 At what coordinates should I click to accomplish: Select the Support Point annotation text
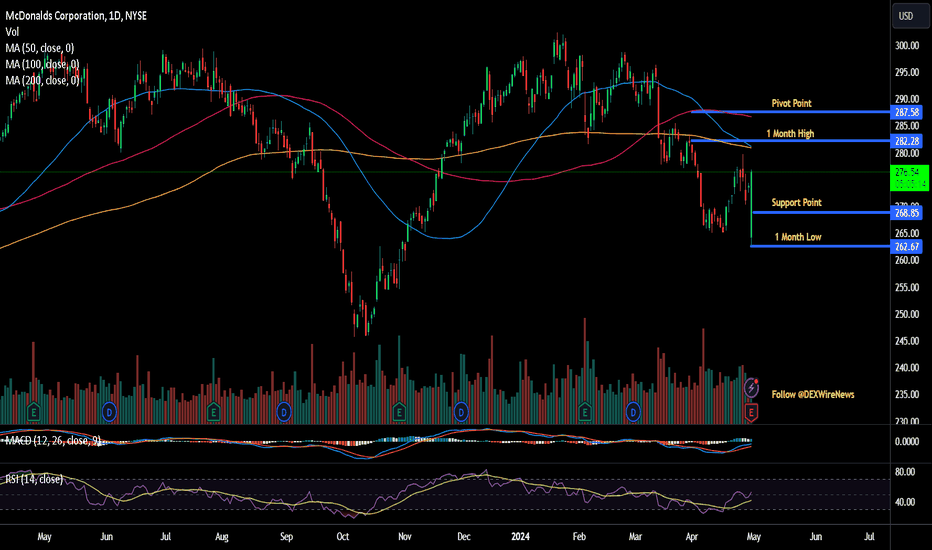[x=796, y=203]
